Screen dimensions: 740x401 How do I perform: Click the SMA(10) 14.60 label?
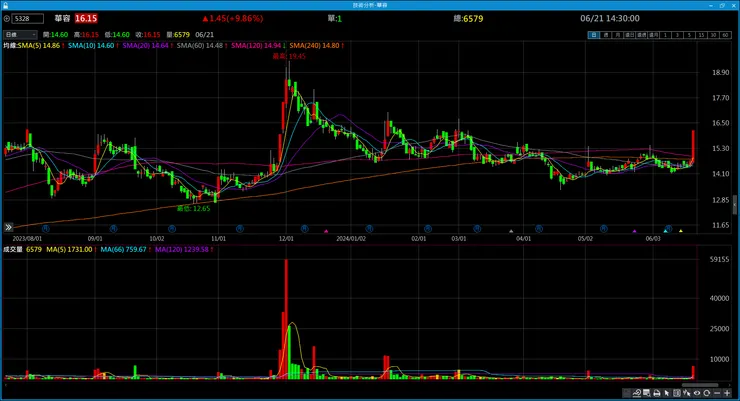(91, 46)
